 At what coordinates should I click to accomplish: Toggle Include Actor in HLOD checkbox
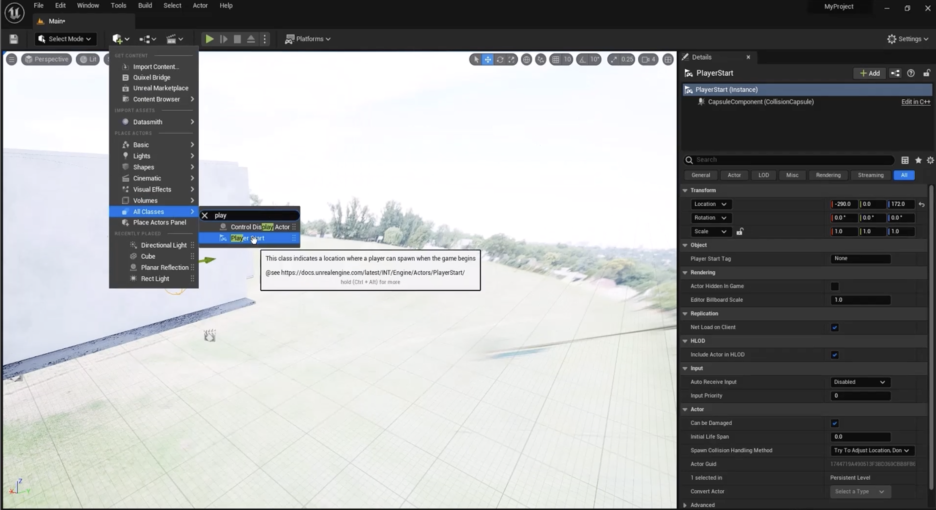tap(835, 355)
